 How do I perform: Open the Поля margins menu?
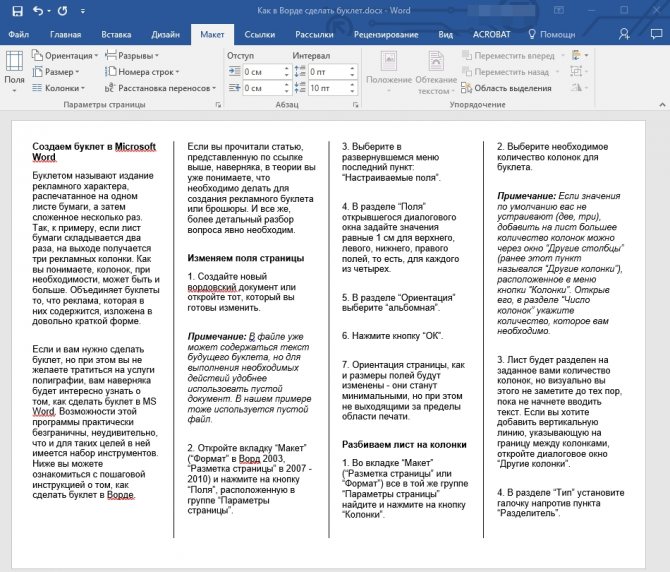(14, 72)
